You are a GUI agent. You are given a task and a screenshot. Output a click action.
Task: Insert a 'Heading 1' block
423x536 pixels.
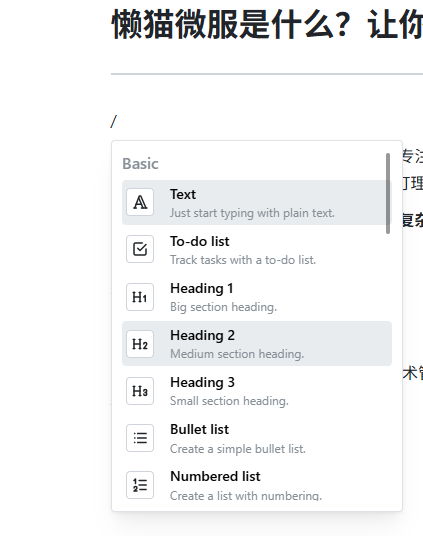pos(257,297)
